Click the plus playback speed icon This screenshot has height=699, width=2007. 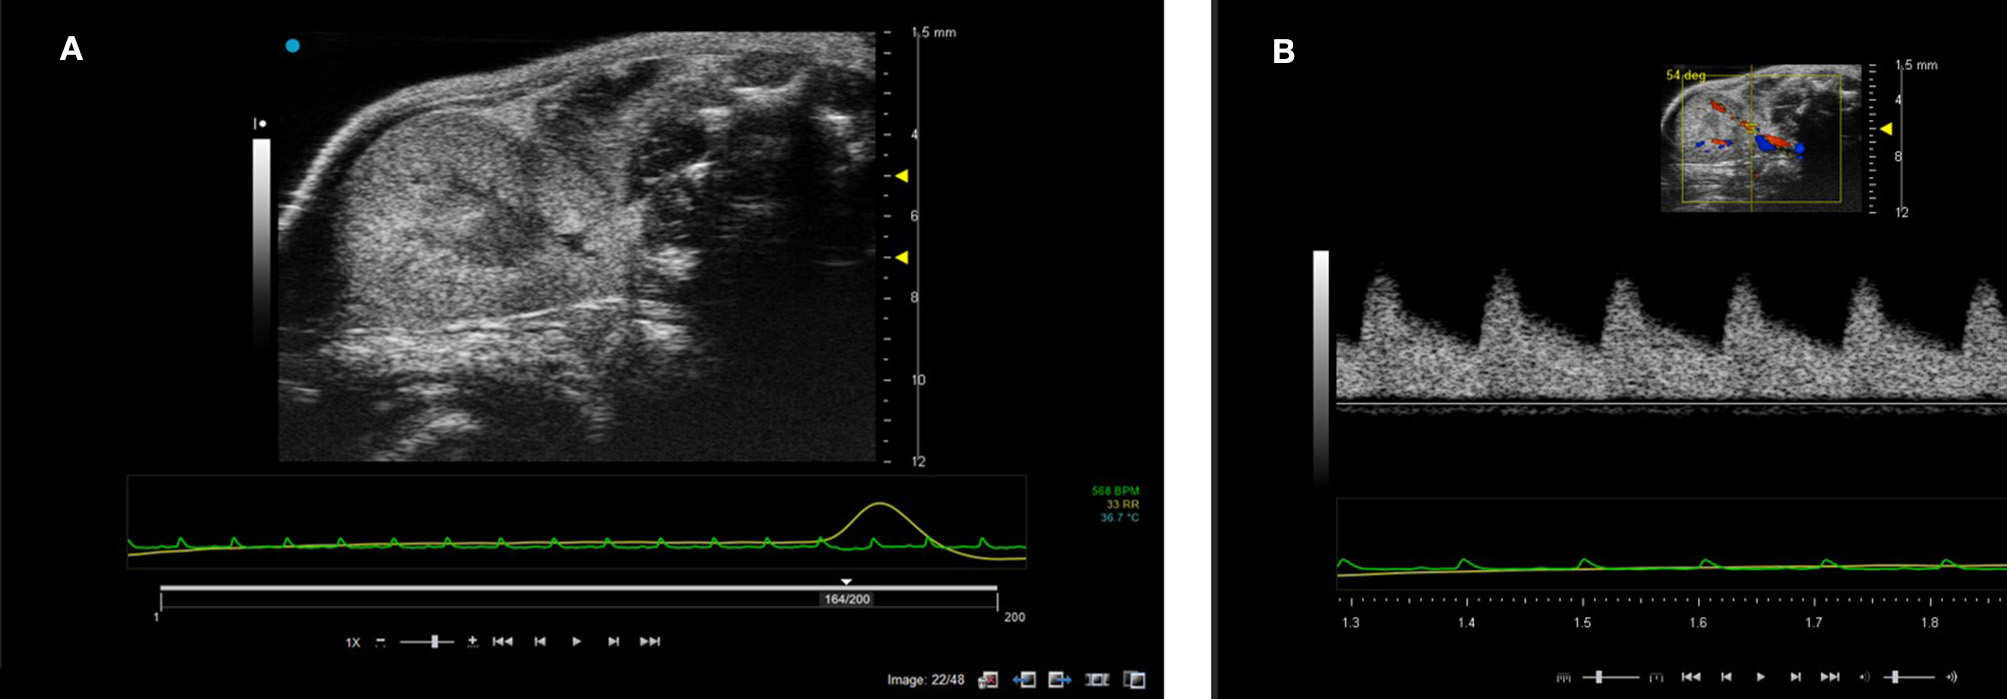click(472, 642)
